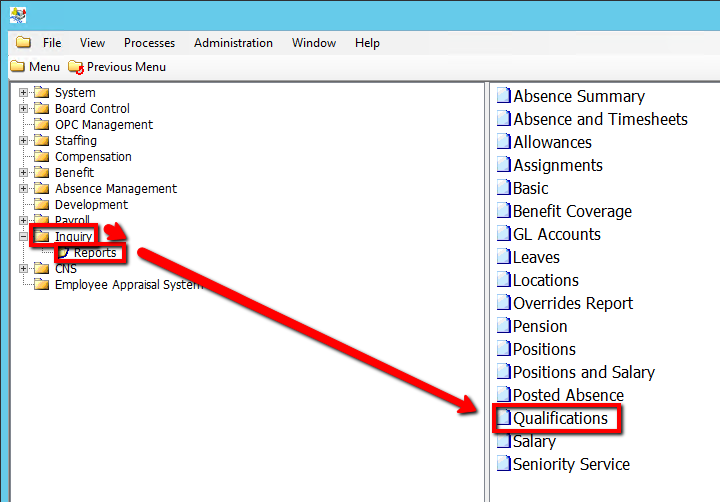Select Employee Appraisal System in the tree
This screenshot has width=720, height=502.
click(128, 285)
